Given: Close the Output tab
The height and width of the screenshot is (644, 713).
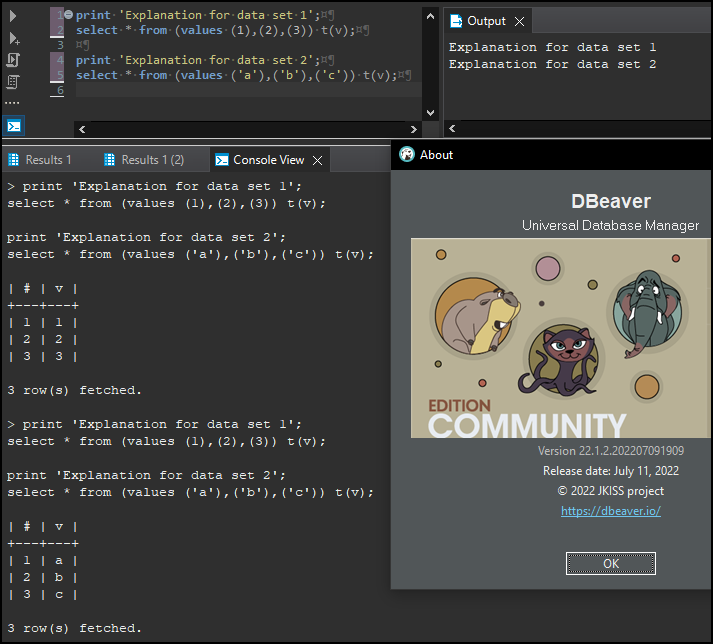Looking at the screenshot, I should coord(519,21).
